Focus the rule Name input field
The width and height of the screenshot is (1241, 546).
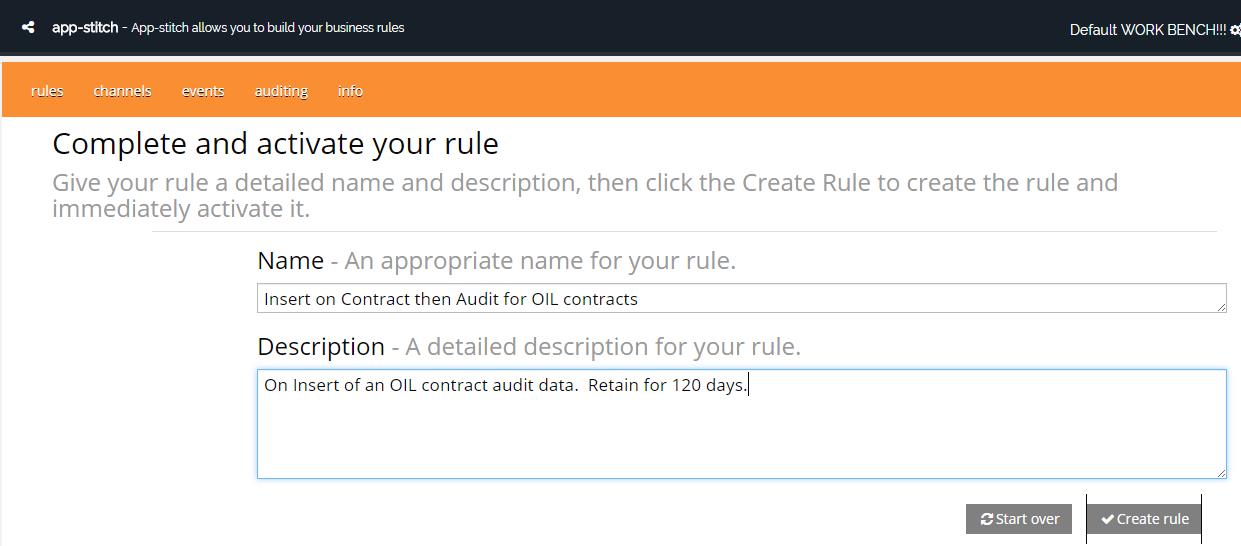(740, 298)
